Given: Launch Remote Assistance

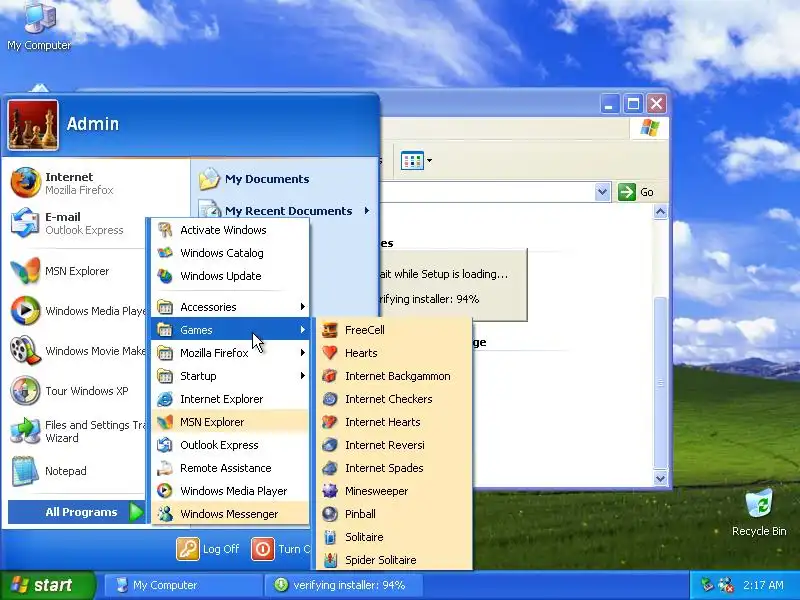Looking at the screenshot, I should [230, 468].
